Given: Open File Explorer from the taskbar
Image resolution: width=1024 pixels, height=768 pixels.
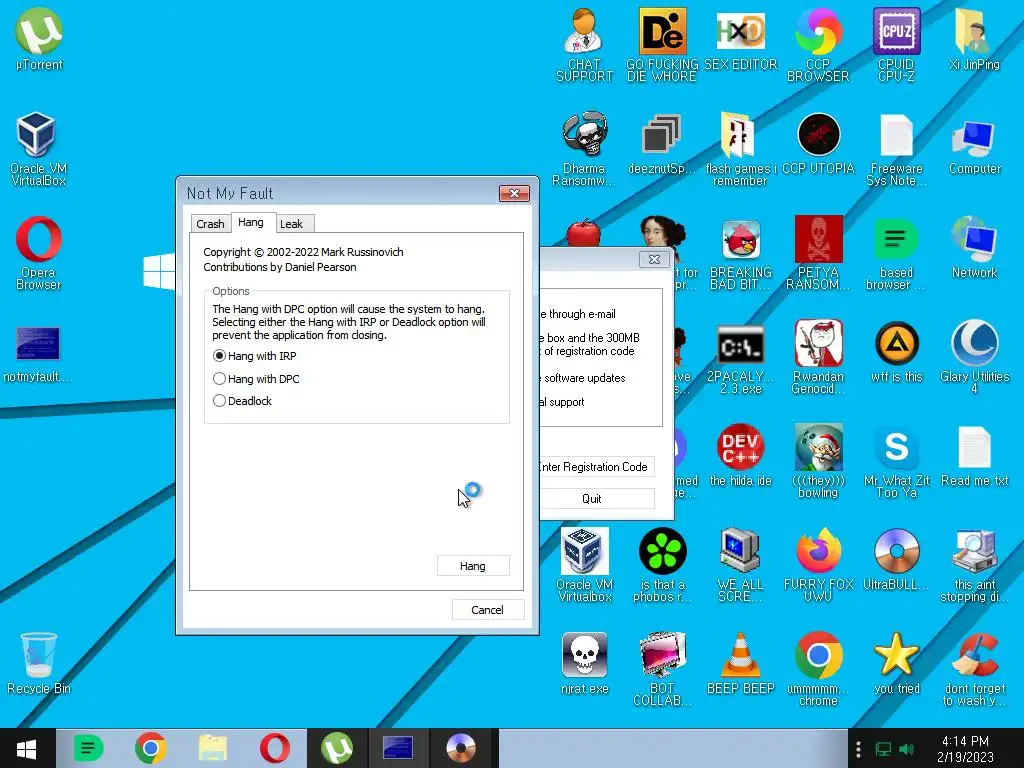Looking at the screenshot, I should [x=213, y=748].
